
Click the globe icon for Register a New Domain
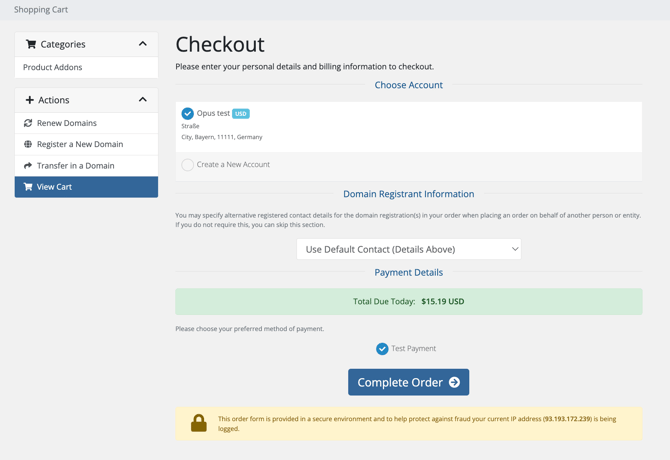(28, 144)
